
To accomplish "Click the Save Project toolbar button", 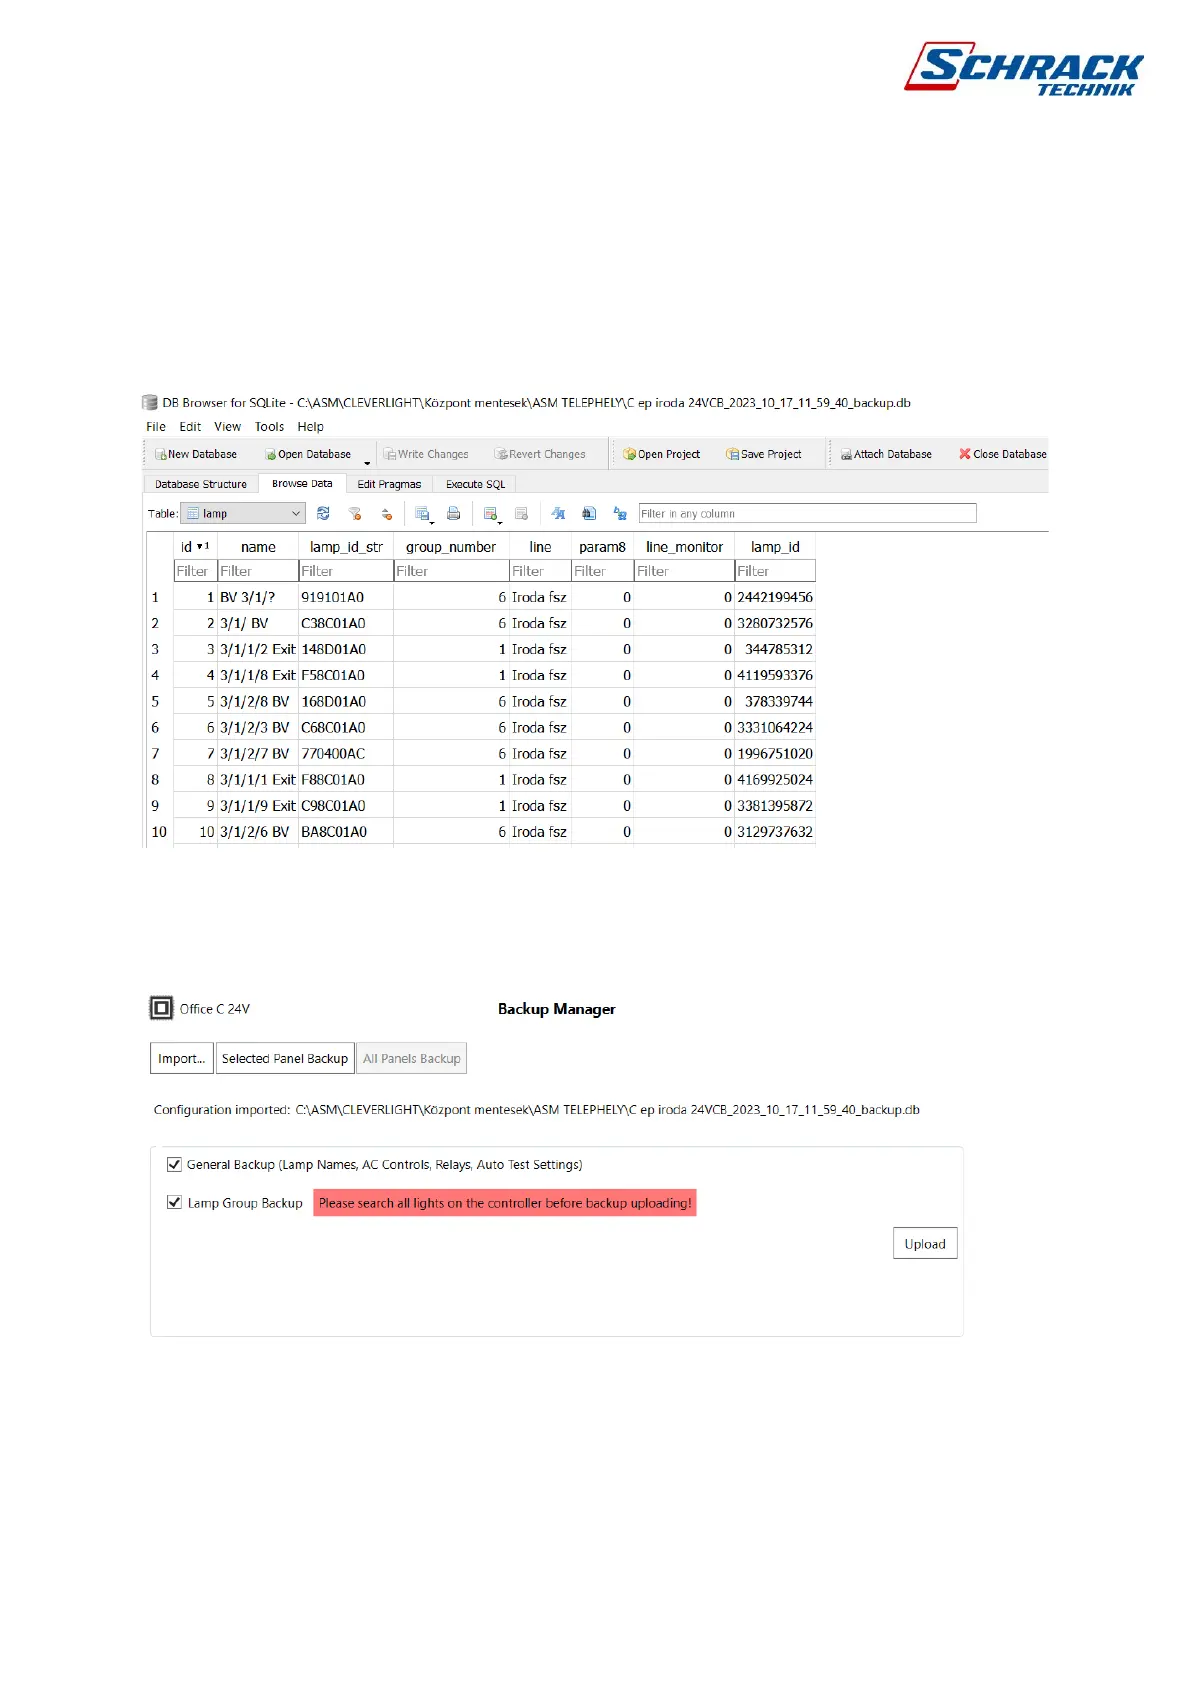I will [764, 454].
